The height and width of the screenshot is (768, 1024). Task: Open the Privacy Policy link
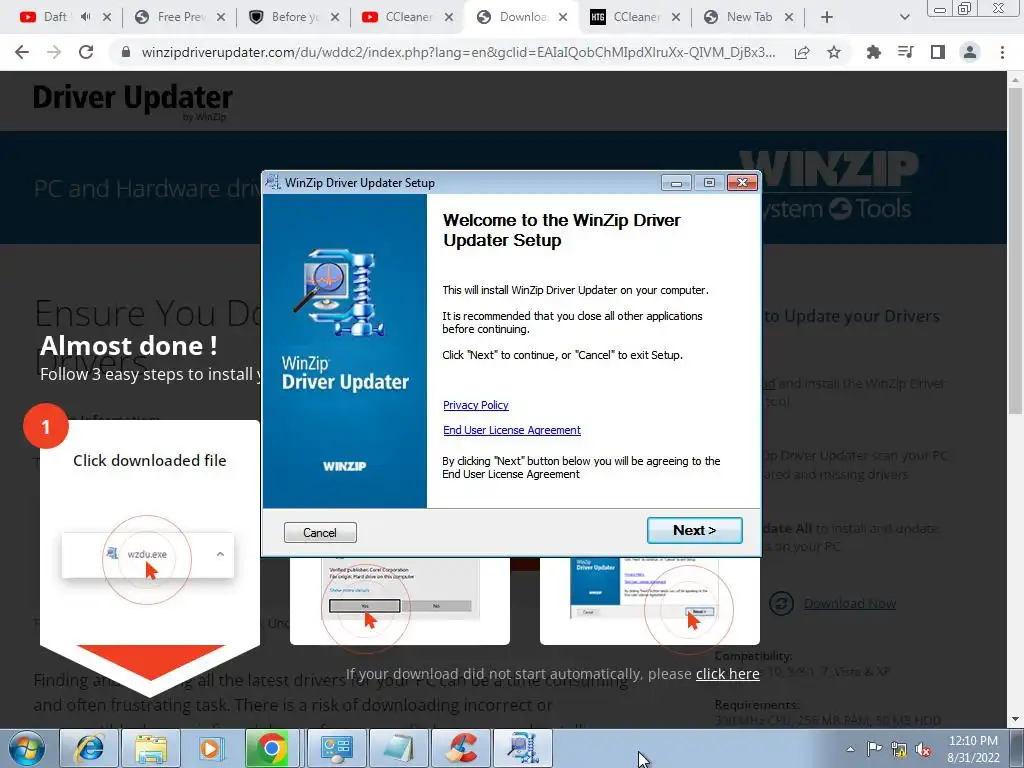tap(475, 405)
